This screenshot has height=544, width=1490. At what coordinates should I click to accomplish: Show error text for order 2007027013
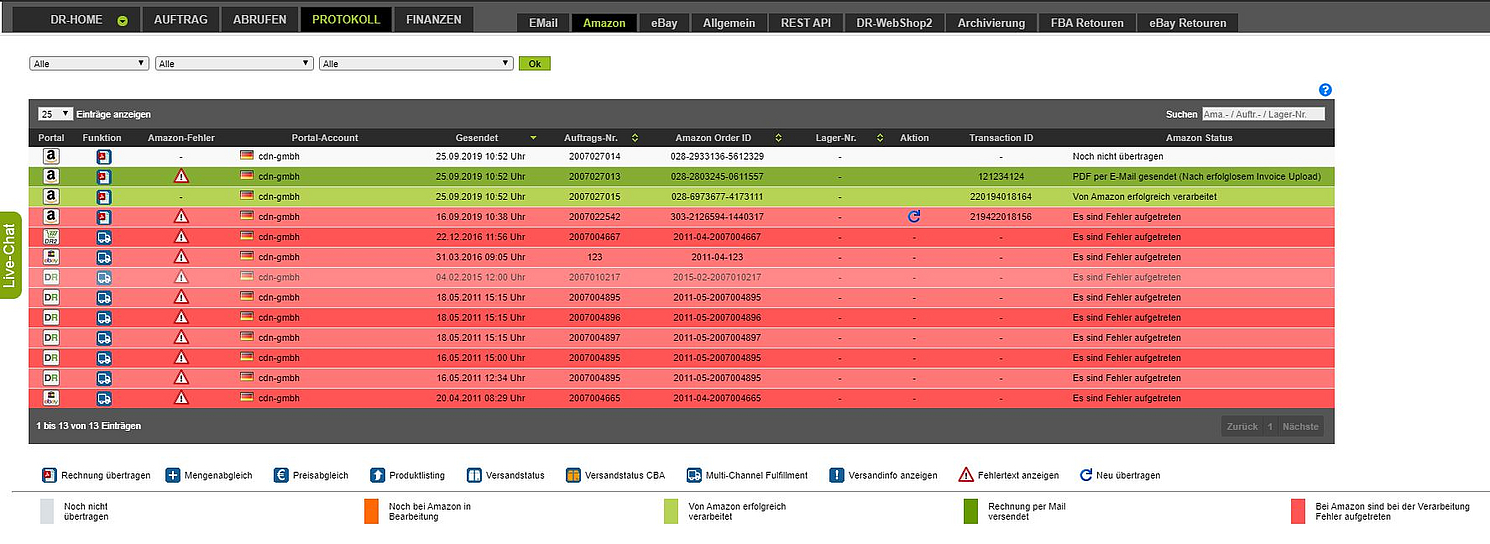point(181,176)
